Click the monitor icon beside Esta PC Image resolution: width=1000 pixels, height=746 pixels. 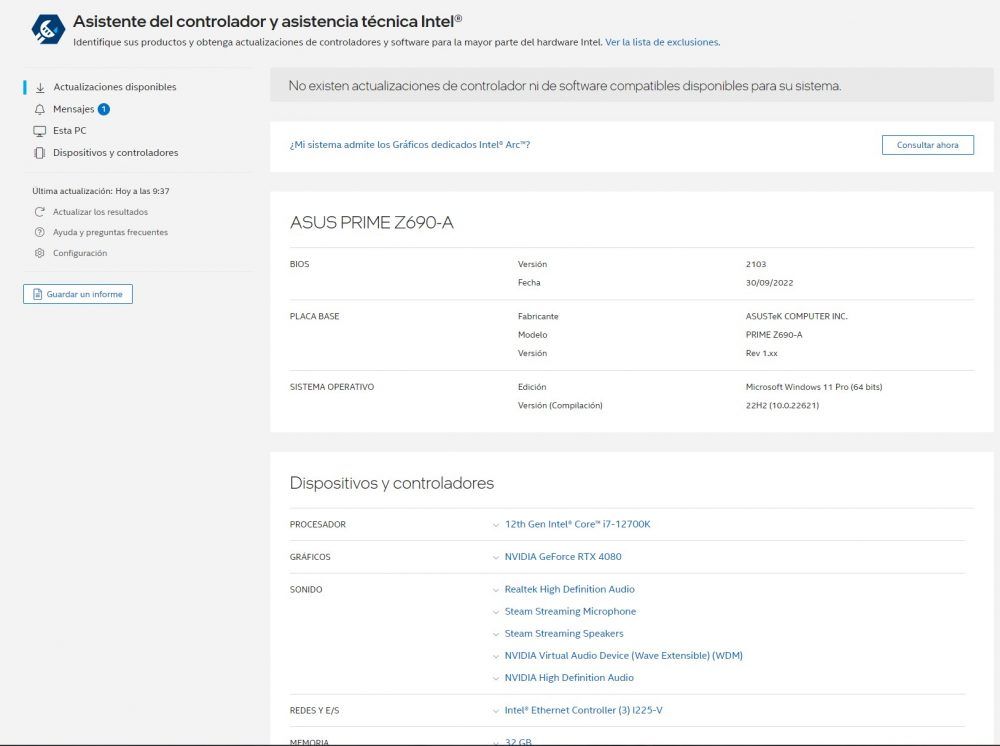[40, 131]
